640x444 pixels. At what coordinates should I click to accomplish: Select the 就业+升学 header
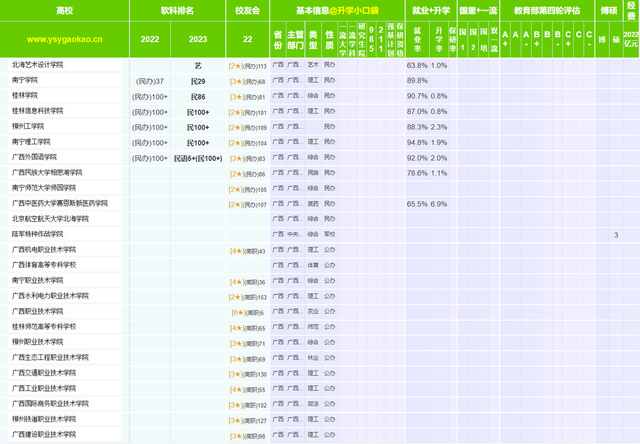click(x=431, y=11)
